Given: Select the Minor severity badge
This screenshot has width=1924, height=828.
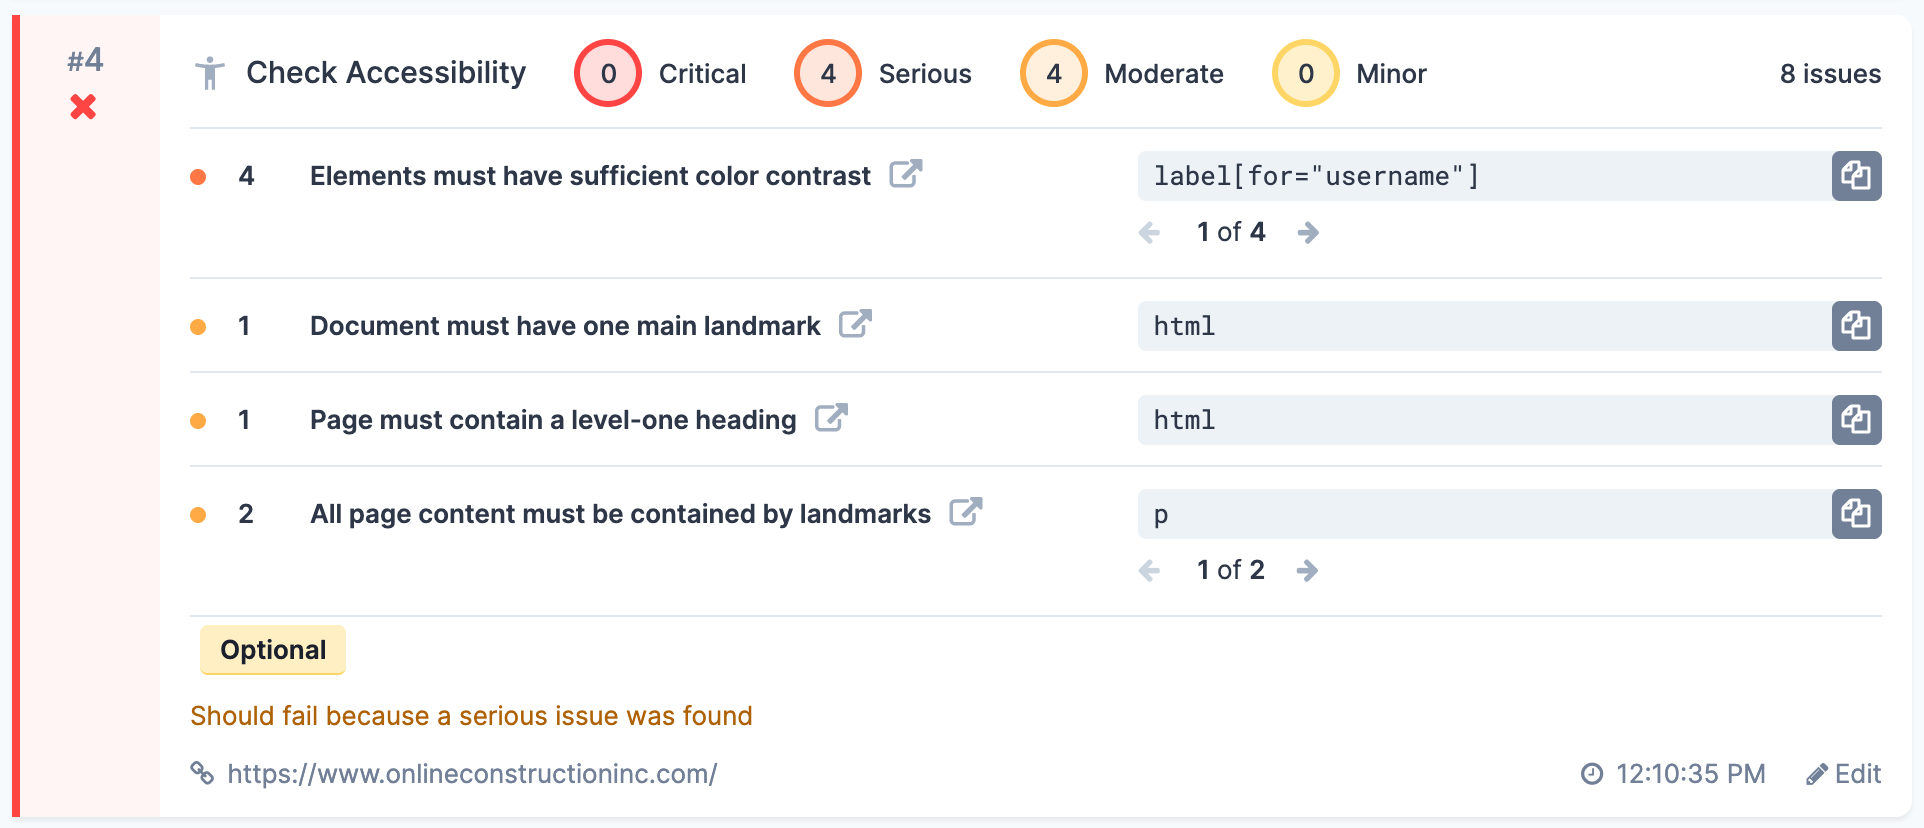Looking at the screenshot, I should (x=1305, y=73).
